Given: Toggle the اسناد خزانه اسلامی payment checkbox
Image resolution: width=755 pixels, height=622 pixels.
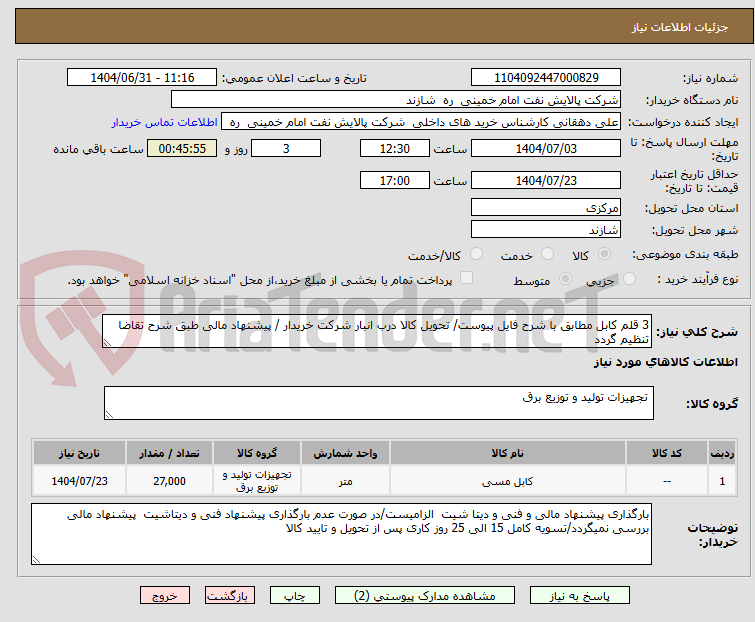Looking at the screenshot, I should (467, 278).
